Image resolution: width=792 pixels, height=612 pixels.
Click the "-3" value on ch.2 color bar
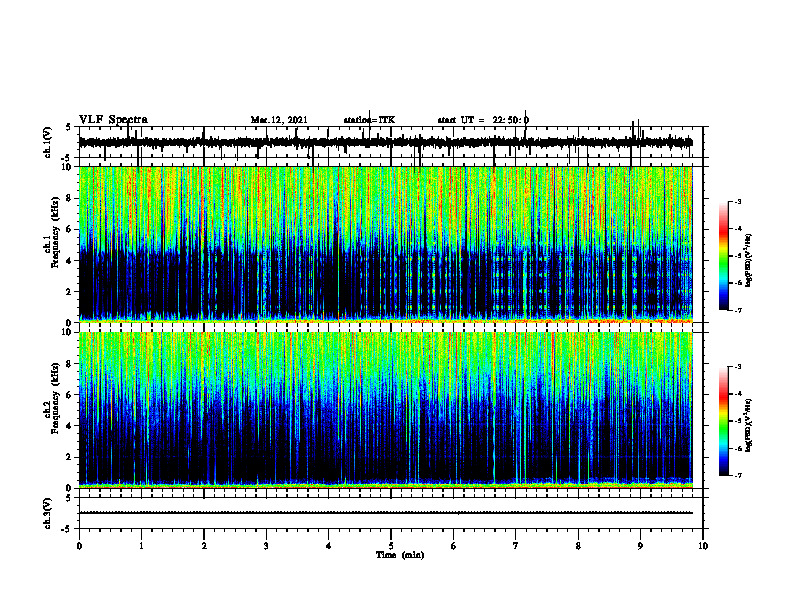point(737,367)
